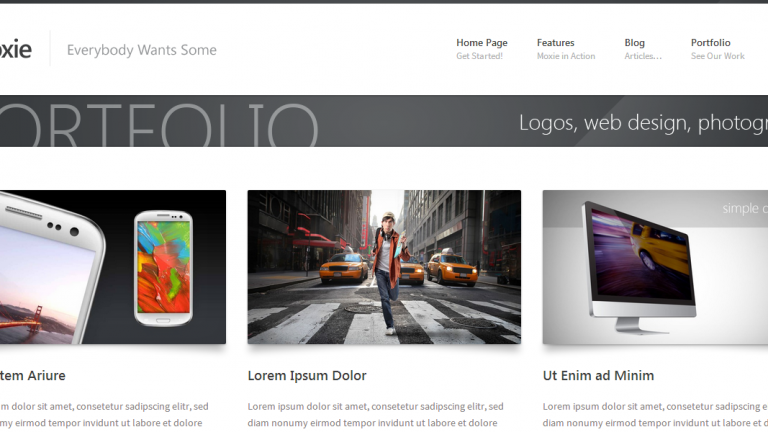Click description text under Lorem Ipsum Dolor

coord(375,415)
